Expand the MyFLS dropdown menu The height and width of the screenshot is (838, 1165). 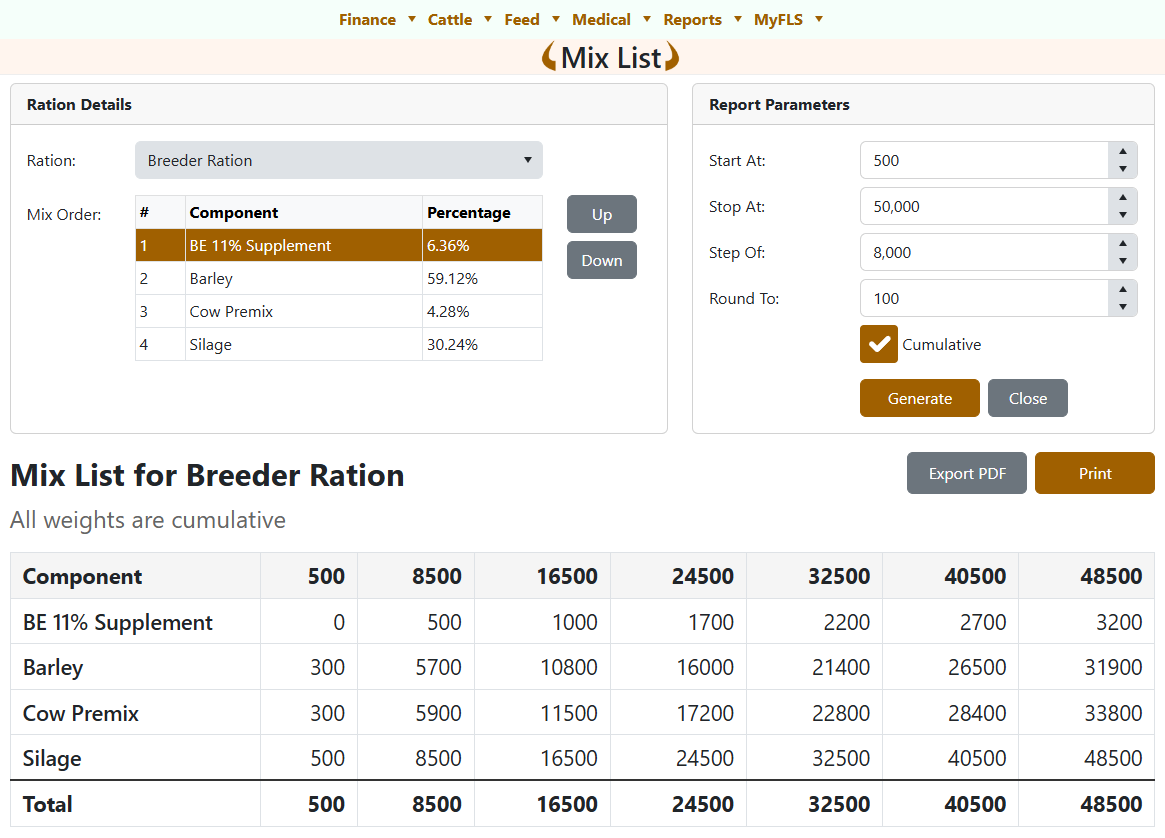coord(788,20)
